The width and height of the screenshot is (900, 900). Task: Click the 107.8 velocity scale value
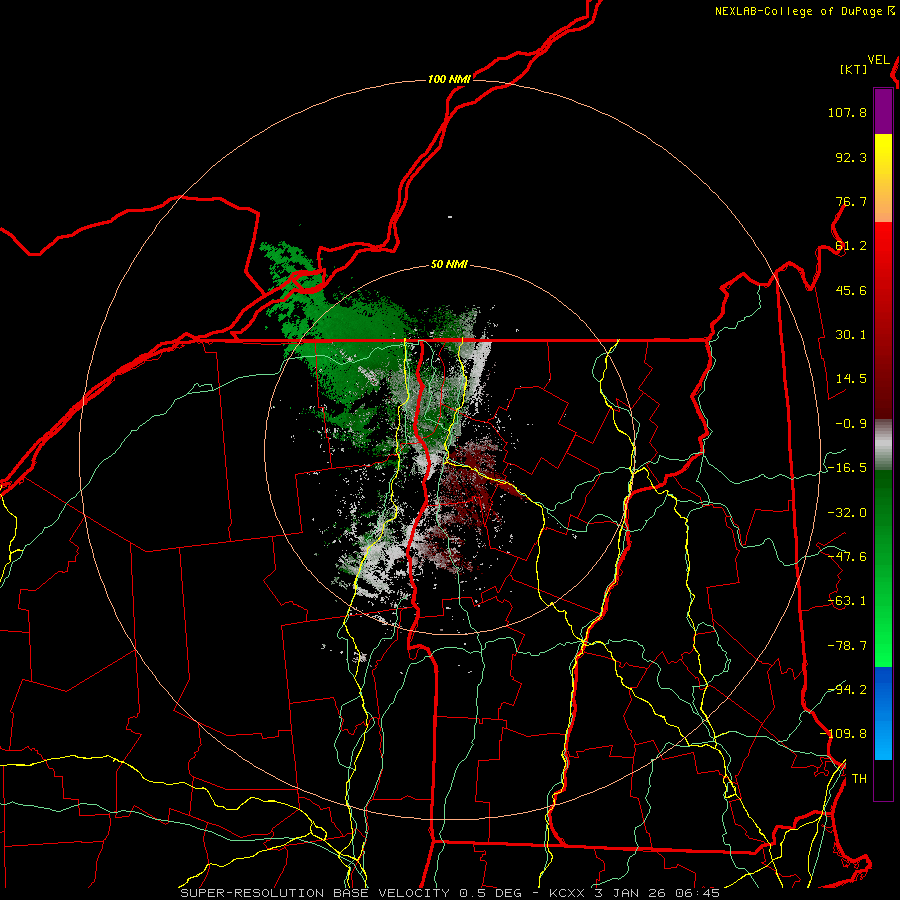click(847, 112)
